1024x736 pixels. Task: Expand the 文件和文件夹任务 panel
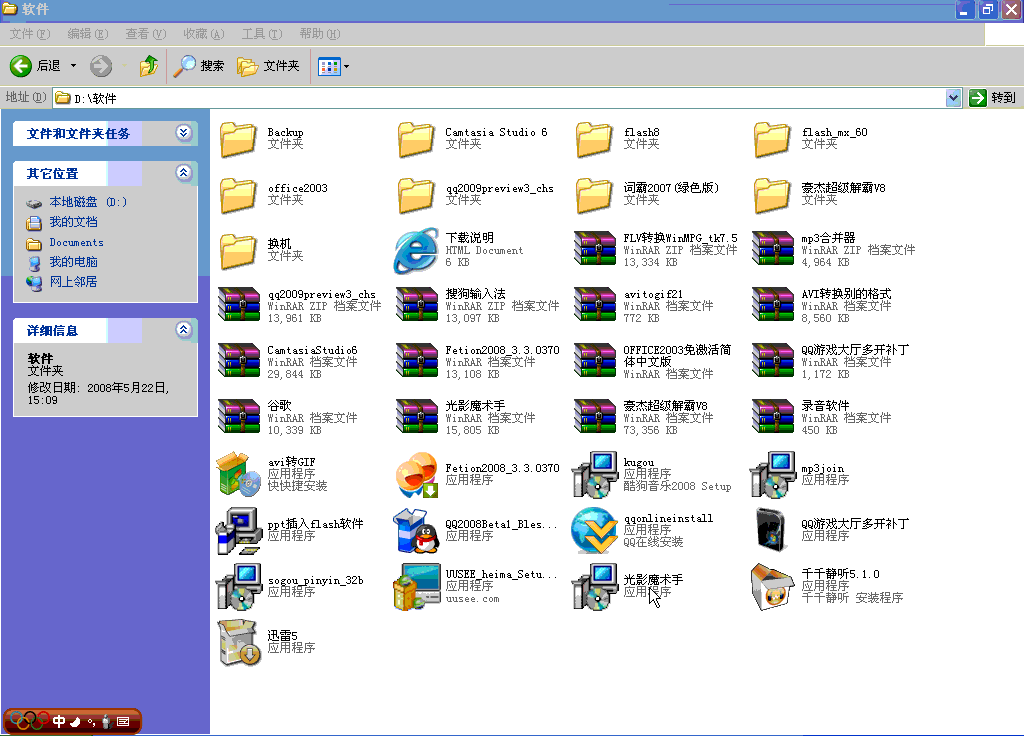(x=184, y=133)
